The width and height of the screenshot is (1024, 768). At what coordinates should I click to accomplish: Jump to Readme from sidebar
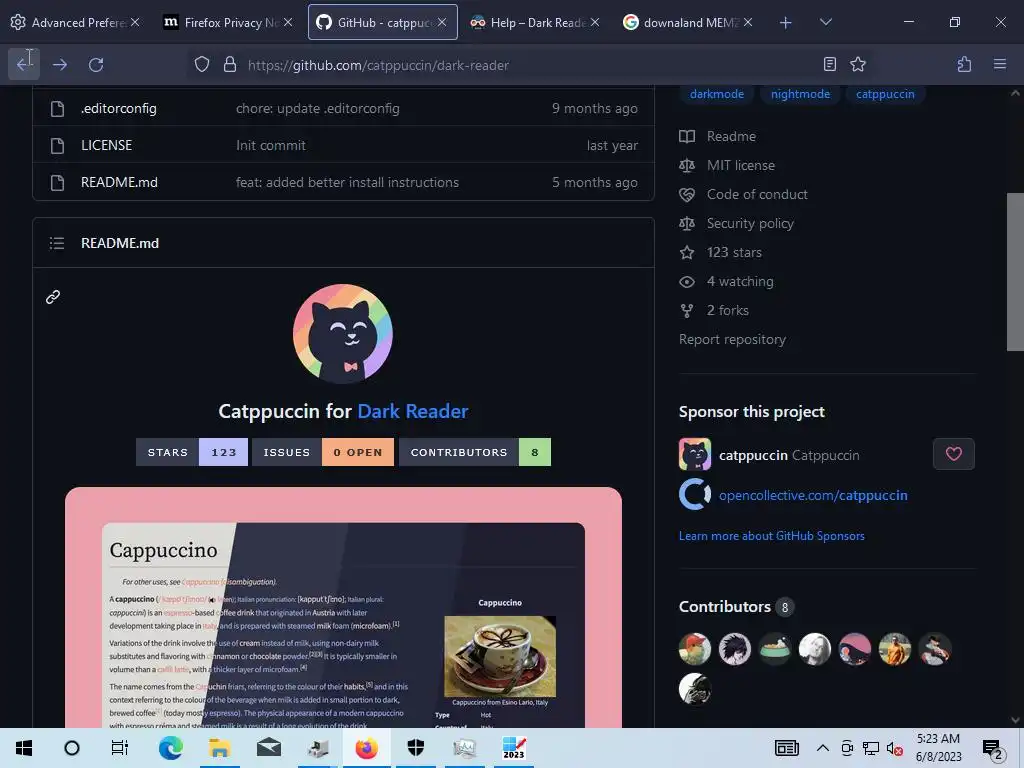coord(731,136)
